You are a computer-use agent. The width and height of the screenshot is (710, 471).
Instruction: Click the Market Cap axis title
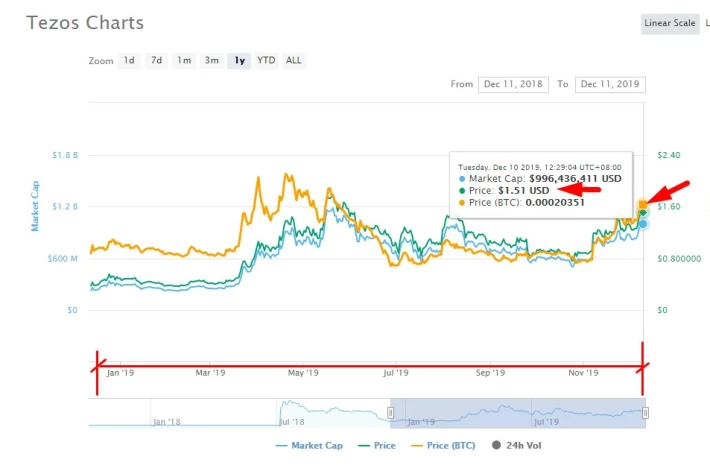[x=35, y=206]
